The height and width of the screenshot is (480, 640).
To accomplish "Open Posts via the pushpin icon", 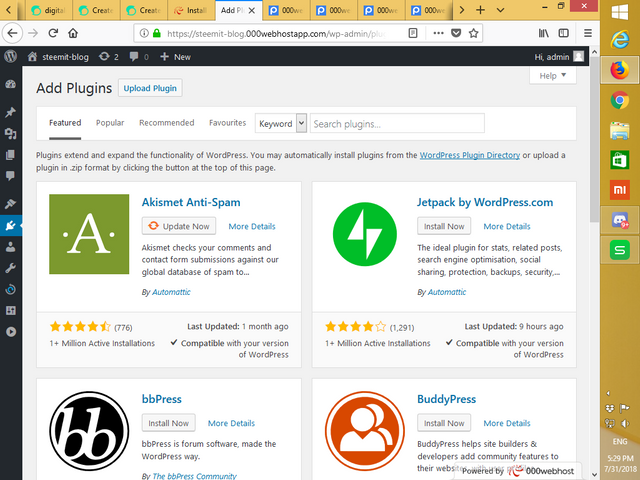I will click(10, 111).
